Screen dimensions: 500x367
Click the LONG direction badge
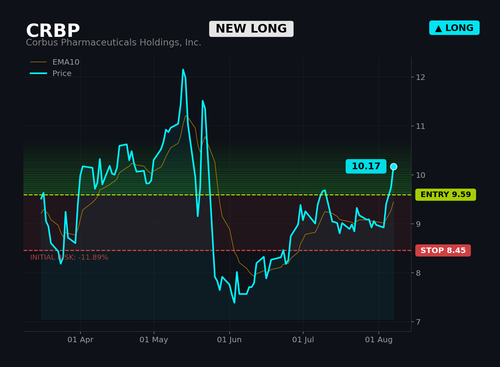tap(454, 28)
